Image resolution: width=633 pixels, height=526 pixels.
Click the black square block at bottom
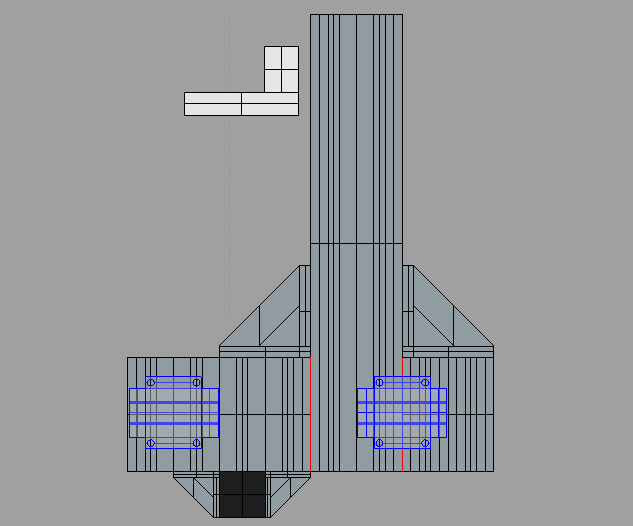(x=243, y=494)
